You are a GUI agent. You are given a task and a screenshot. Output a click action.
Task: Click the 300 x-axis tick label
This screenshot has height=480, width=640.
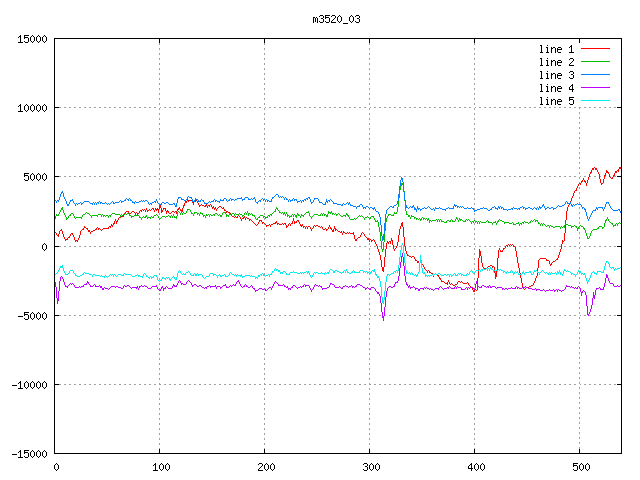pyautogui.click(x=370, y=467)
